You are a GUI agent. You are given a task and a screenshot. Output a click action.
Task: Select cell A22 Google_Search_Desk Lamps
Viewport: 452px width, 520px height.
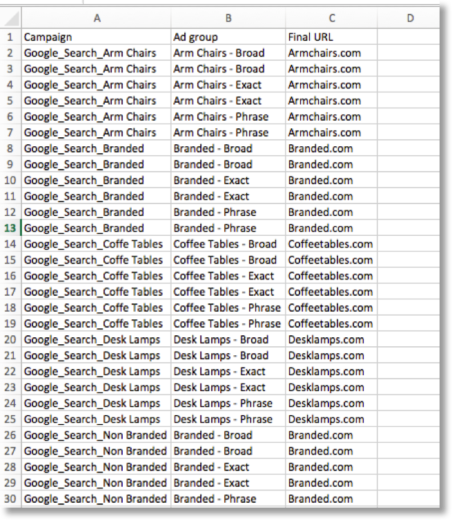pyautogui.click(x=96, y=372)
